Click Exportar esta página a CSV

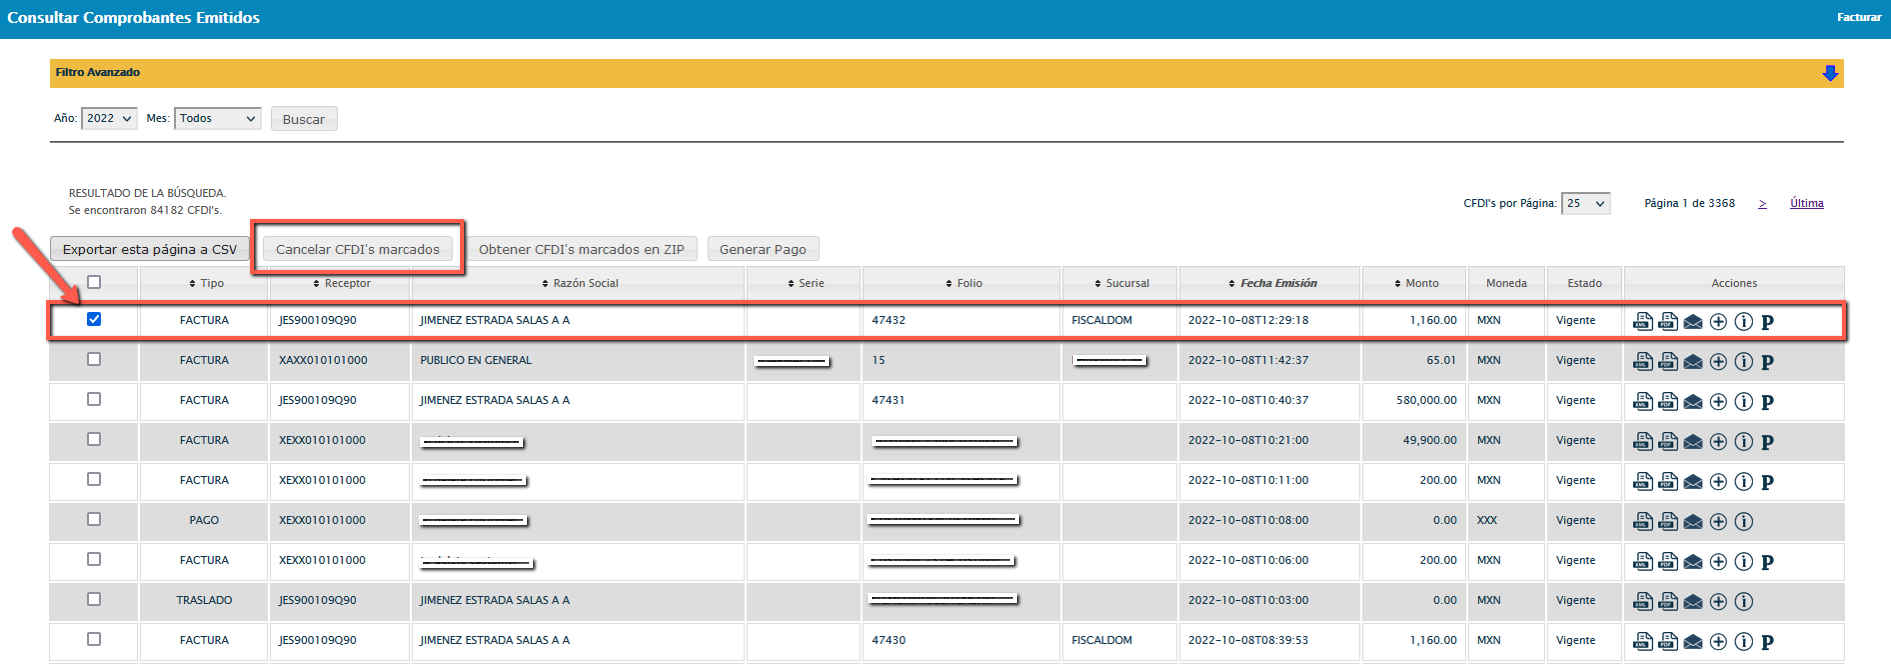point(149,249)
